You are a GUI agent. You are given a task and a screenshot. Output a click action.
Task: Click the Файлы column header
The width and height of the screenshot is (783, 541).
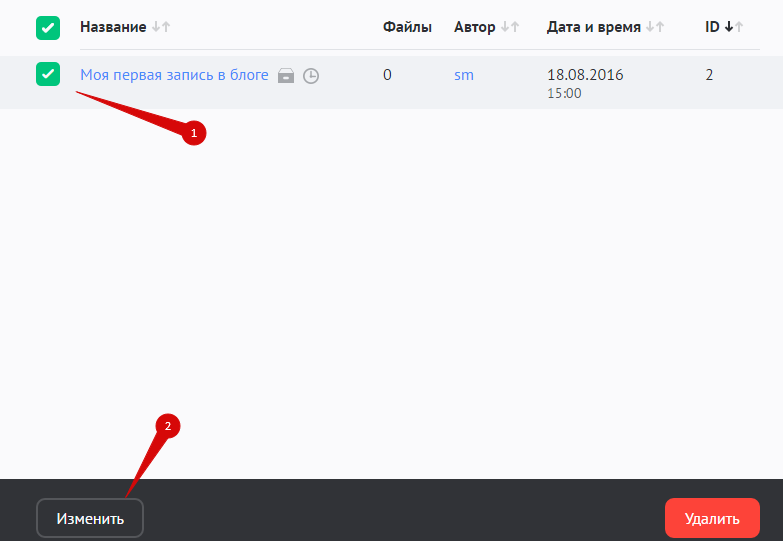(407, 27)
